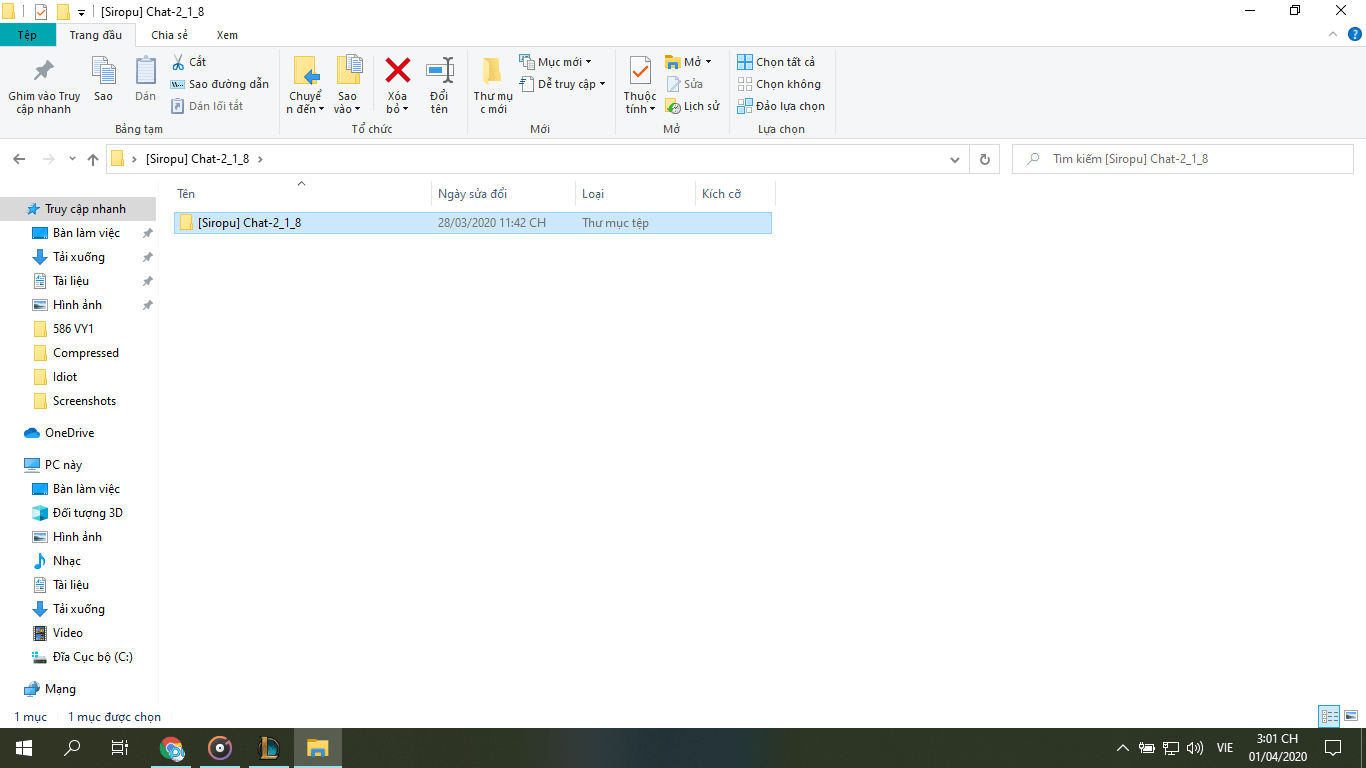
Task: Click Ghim vào Truy cập nhanh pin icon
Action: tap(44, 71)
